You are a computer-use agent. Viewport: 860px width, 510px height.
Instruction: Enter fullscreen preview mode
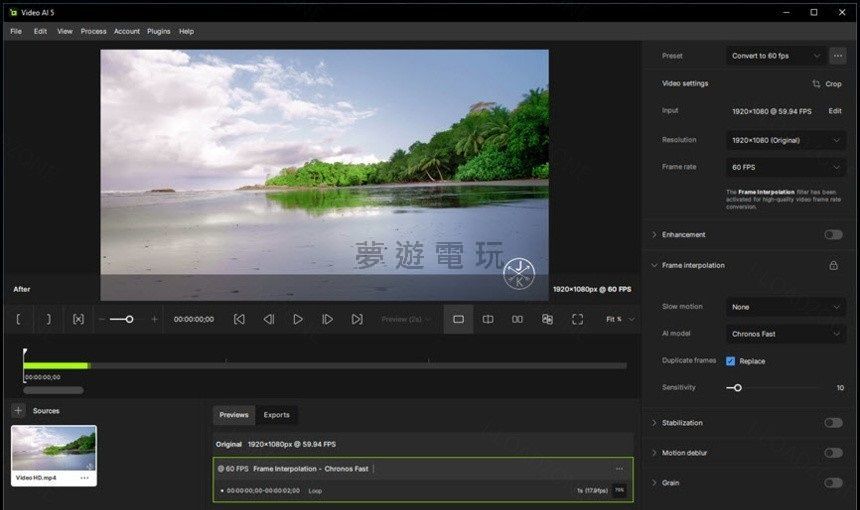(577, 319)
